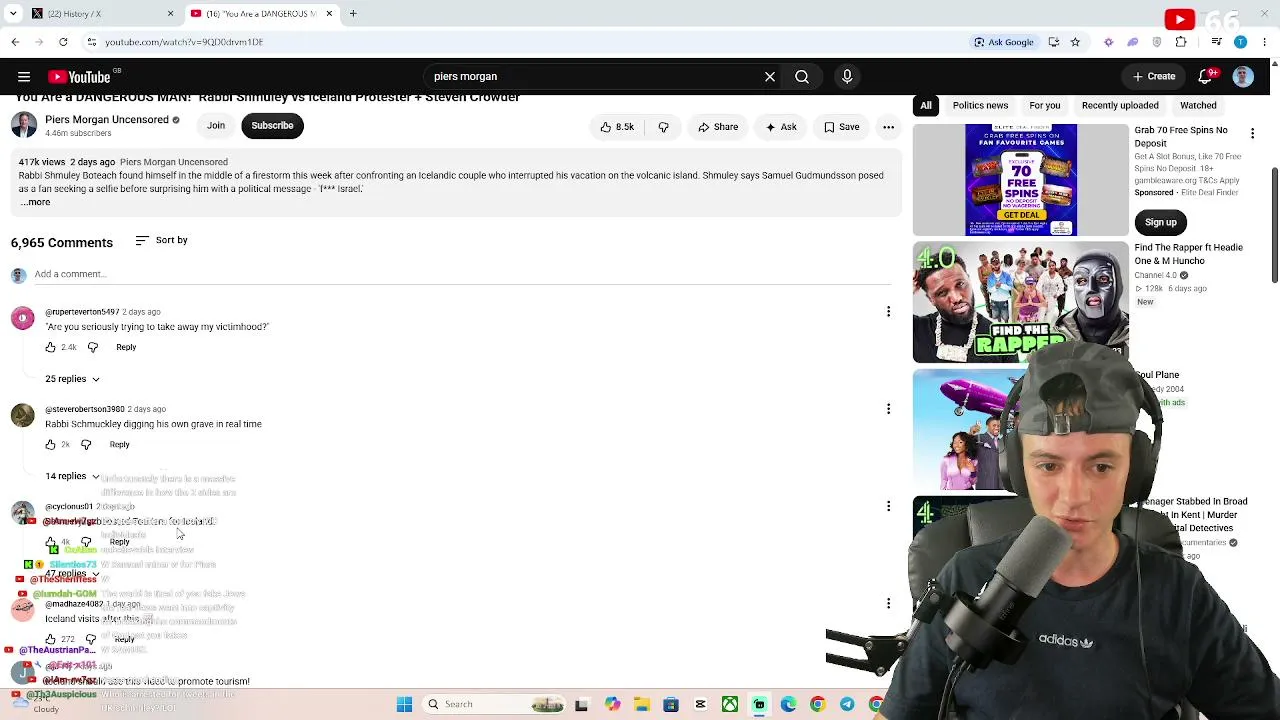Start voice search with the microphone
Viewport: 1280px width, 720px height.
click(x=847, y=77)
